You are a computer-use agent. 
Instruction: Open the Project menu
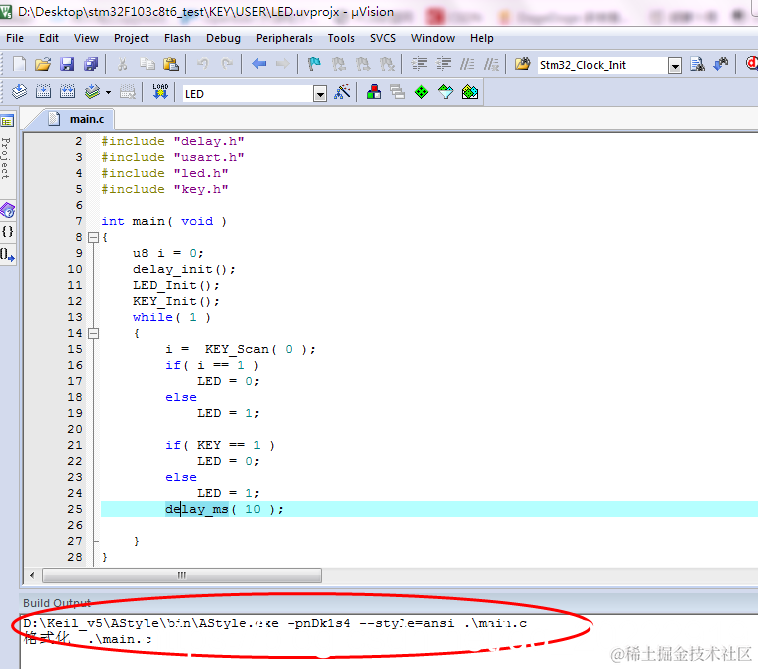pos(131,38)
